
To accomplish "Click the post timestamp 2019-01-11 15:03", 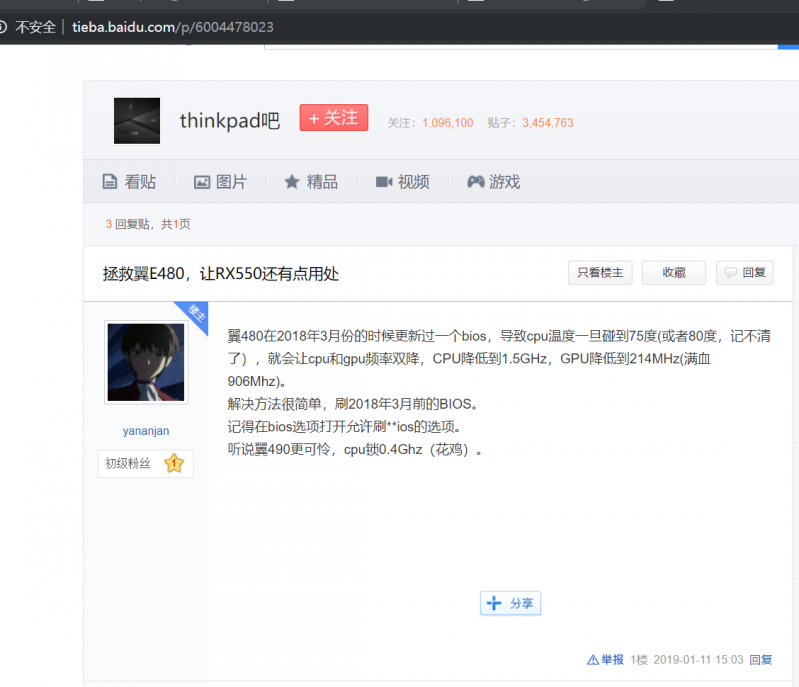I will pos(698,660).
